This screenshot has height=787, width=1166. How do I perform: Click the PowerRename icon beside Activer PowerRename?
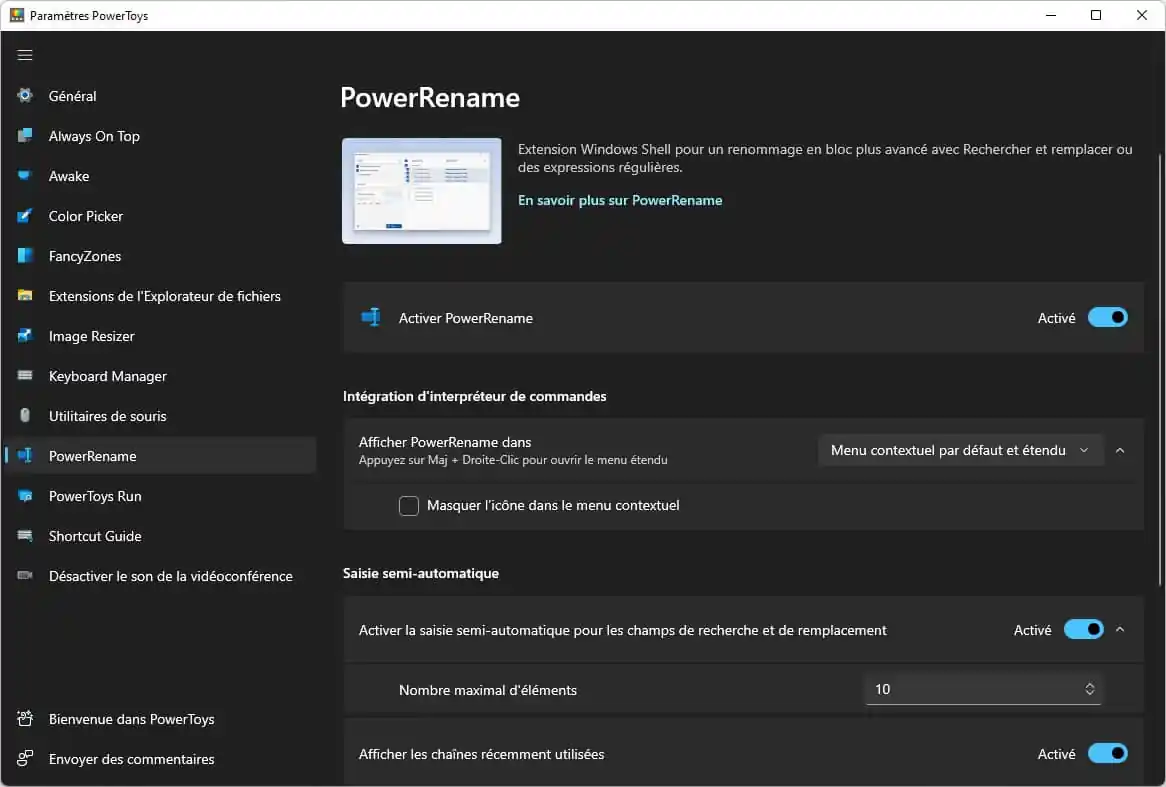click(370, 317)
